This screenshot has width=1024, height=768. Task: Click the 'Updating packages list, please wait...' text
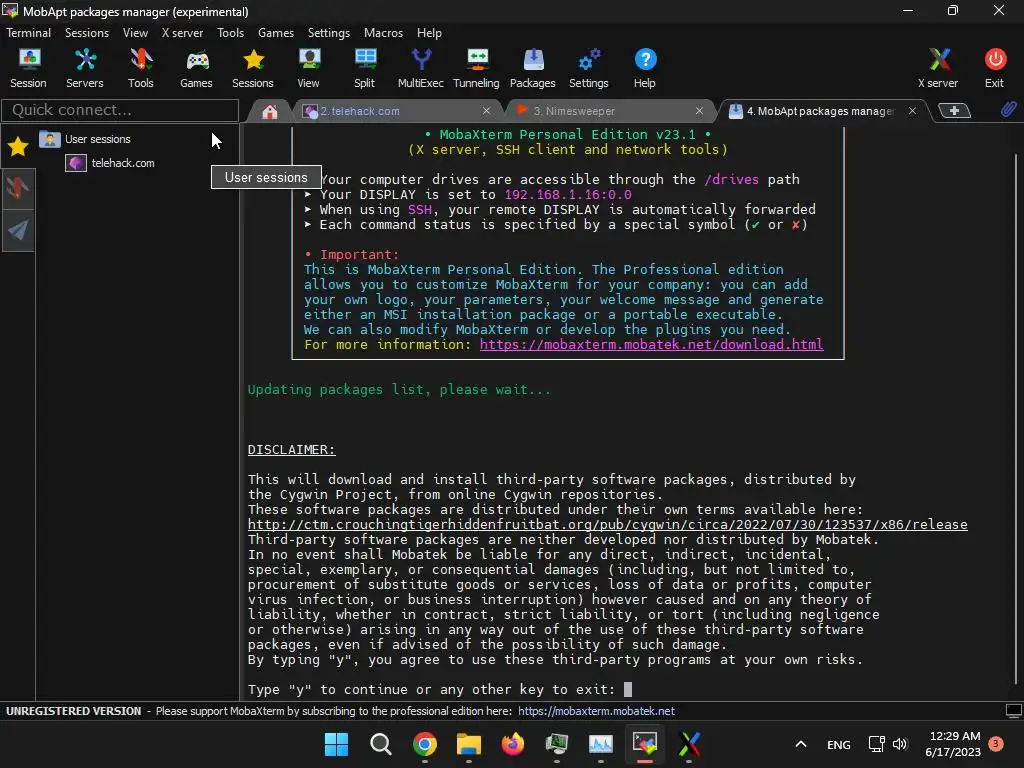tap(399, 389)
